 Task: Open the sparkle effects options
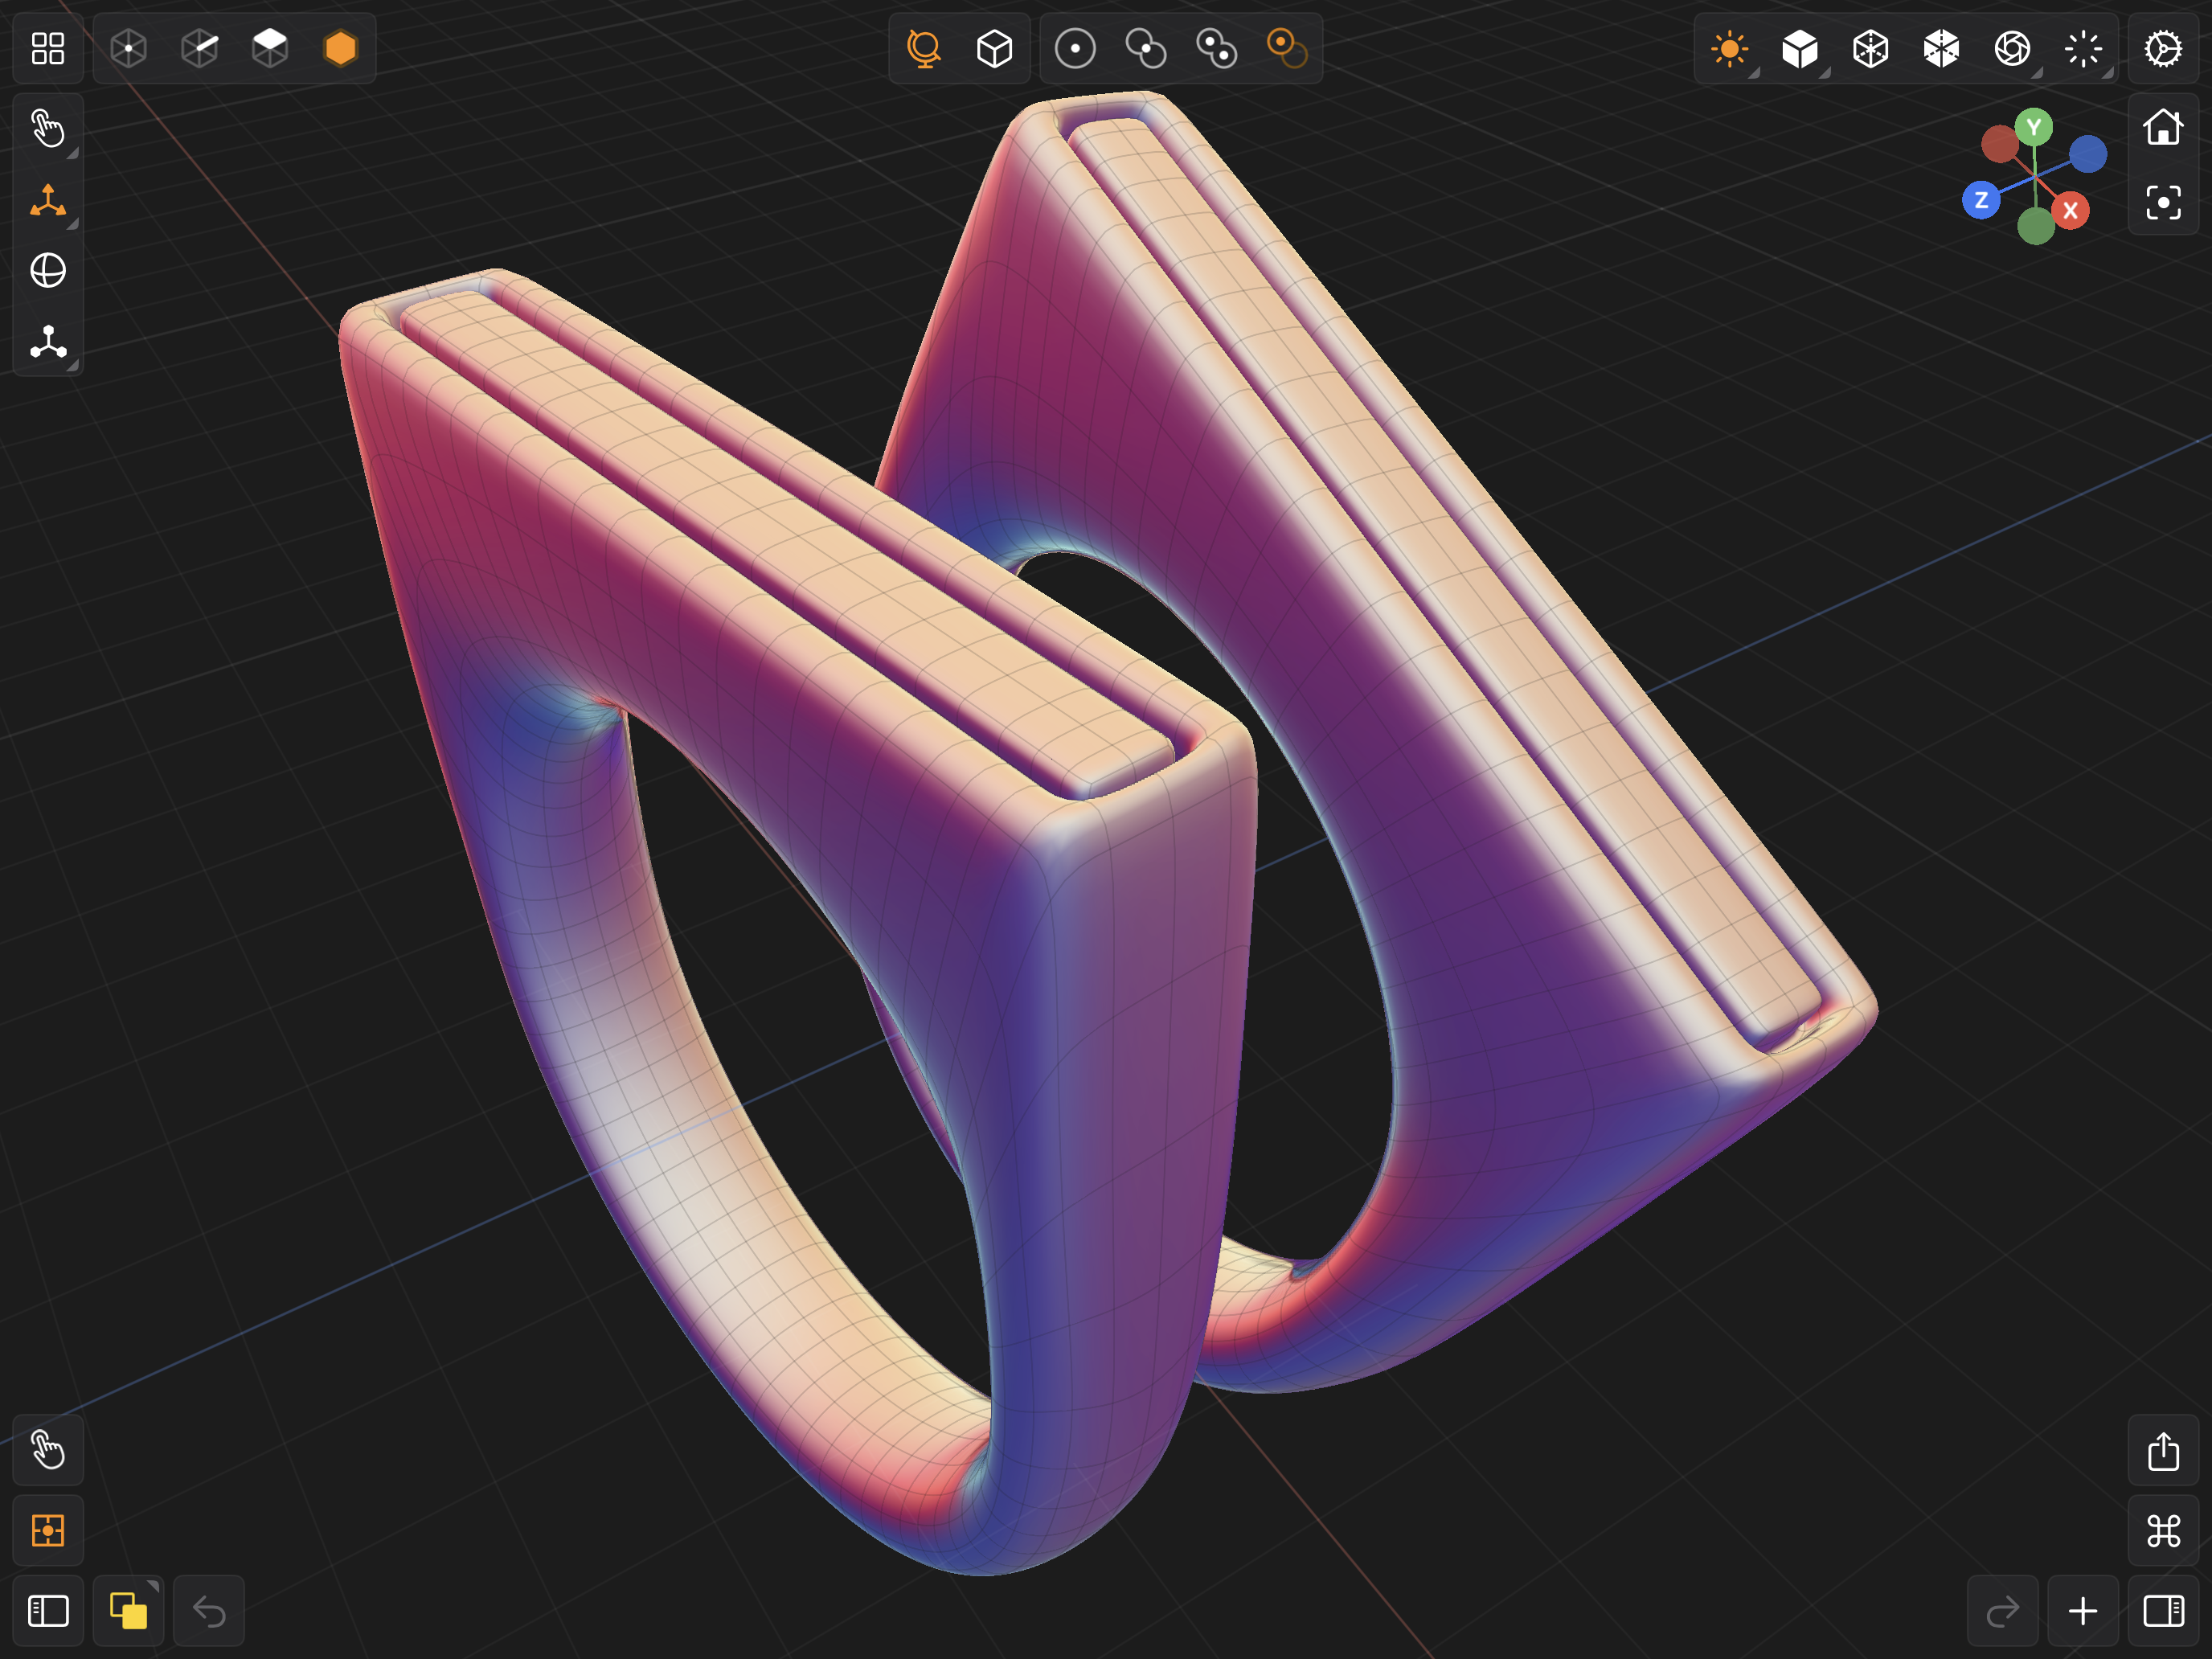click(2083, 48)
